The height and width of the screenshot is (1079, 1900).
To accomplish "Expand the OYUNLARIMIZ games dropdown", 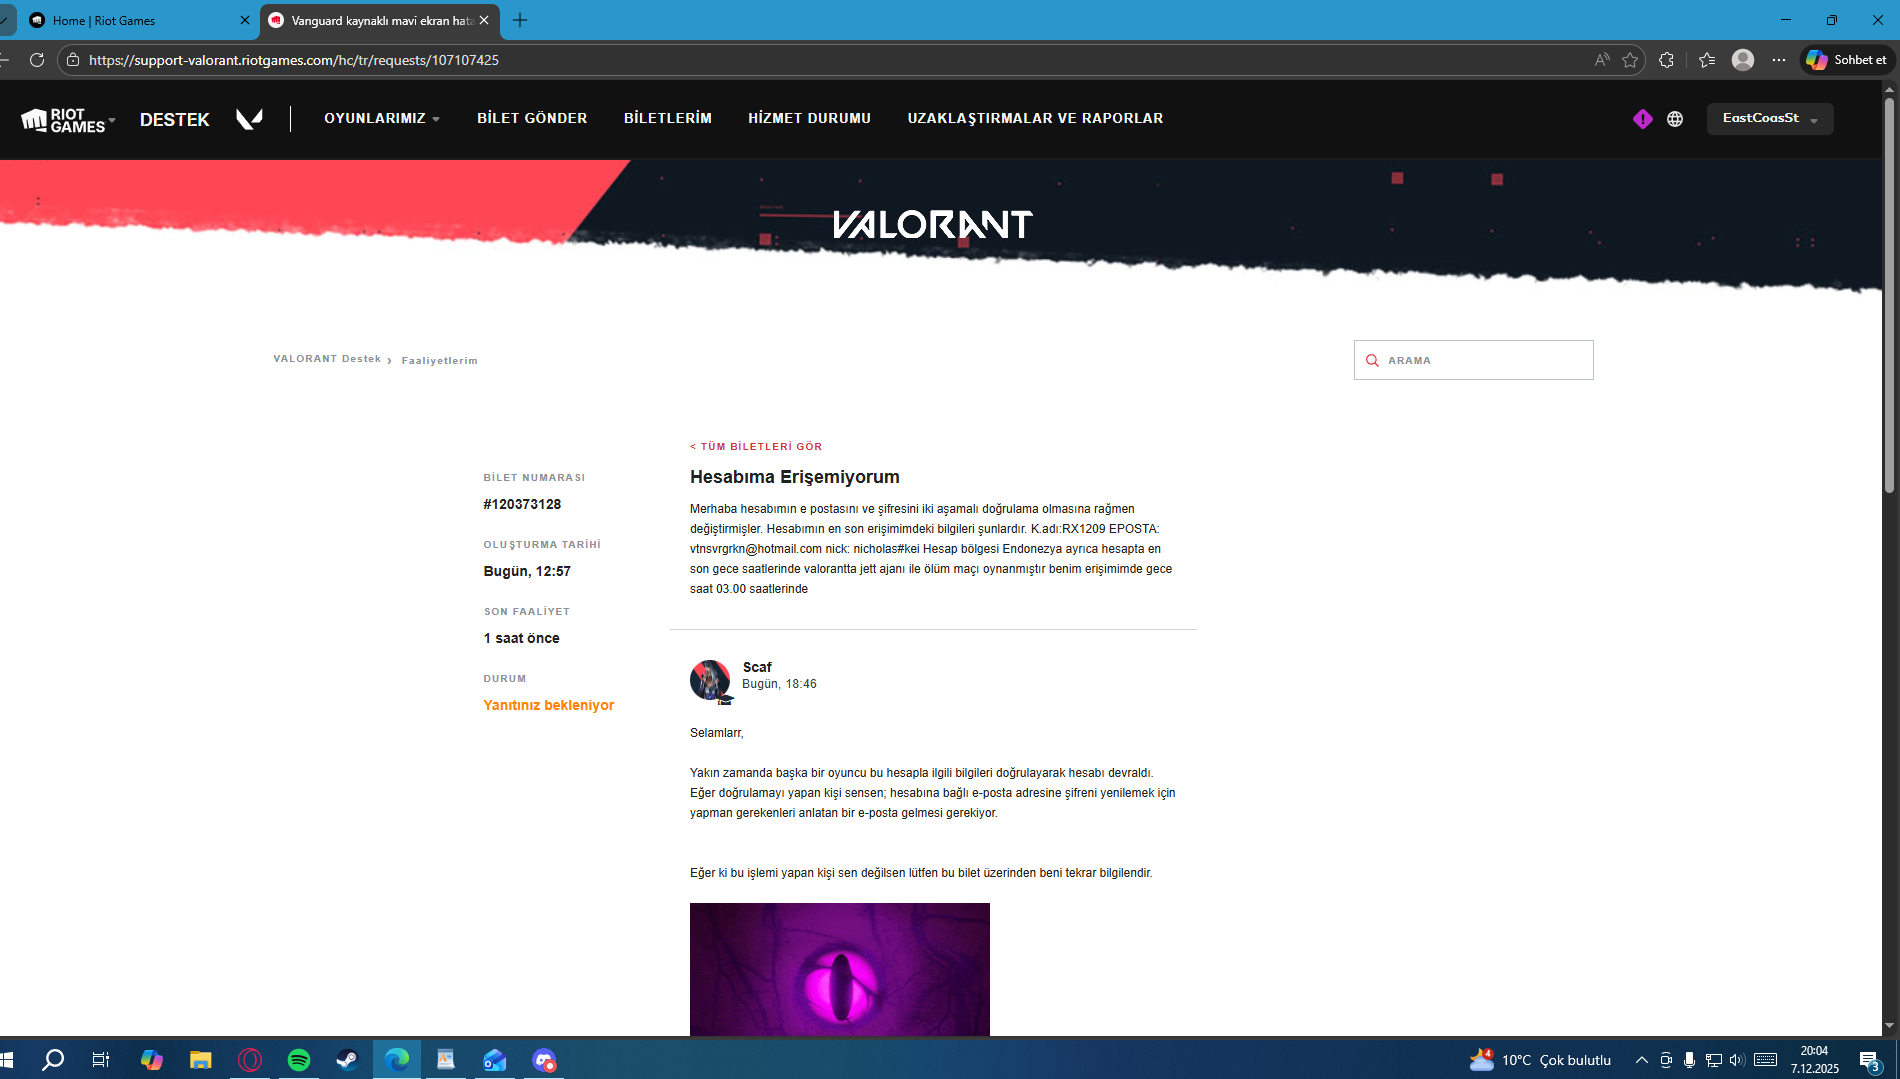I will pyautogui.click(x=382, y=118).
